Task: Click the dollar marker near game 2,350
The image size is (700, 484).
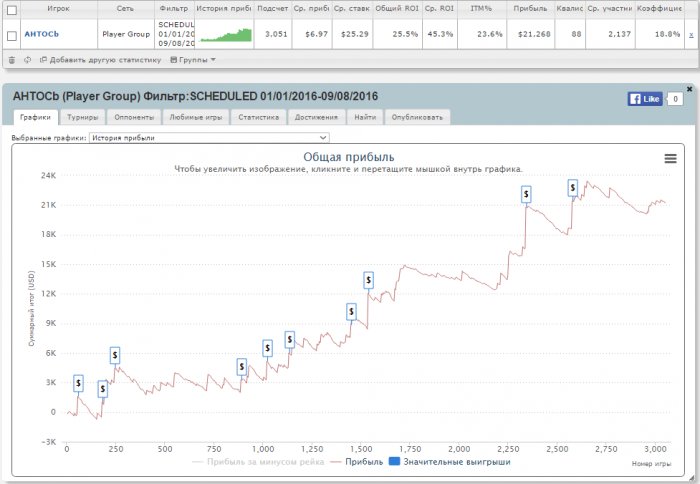Action: coord(526,192)
